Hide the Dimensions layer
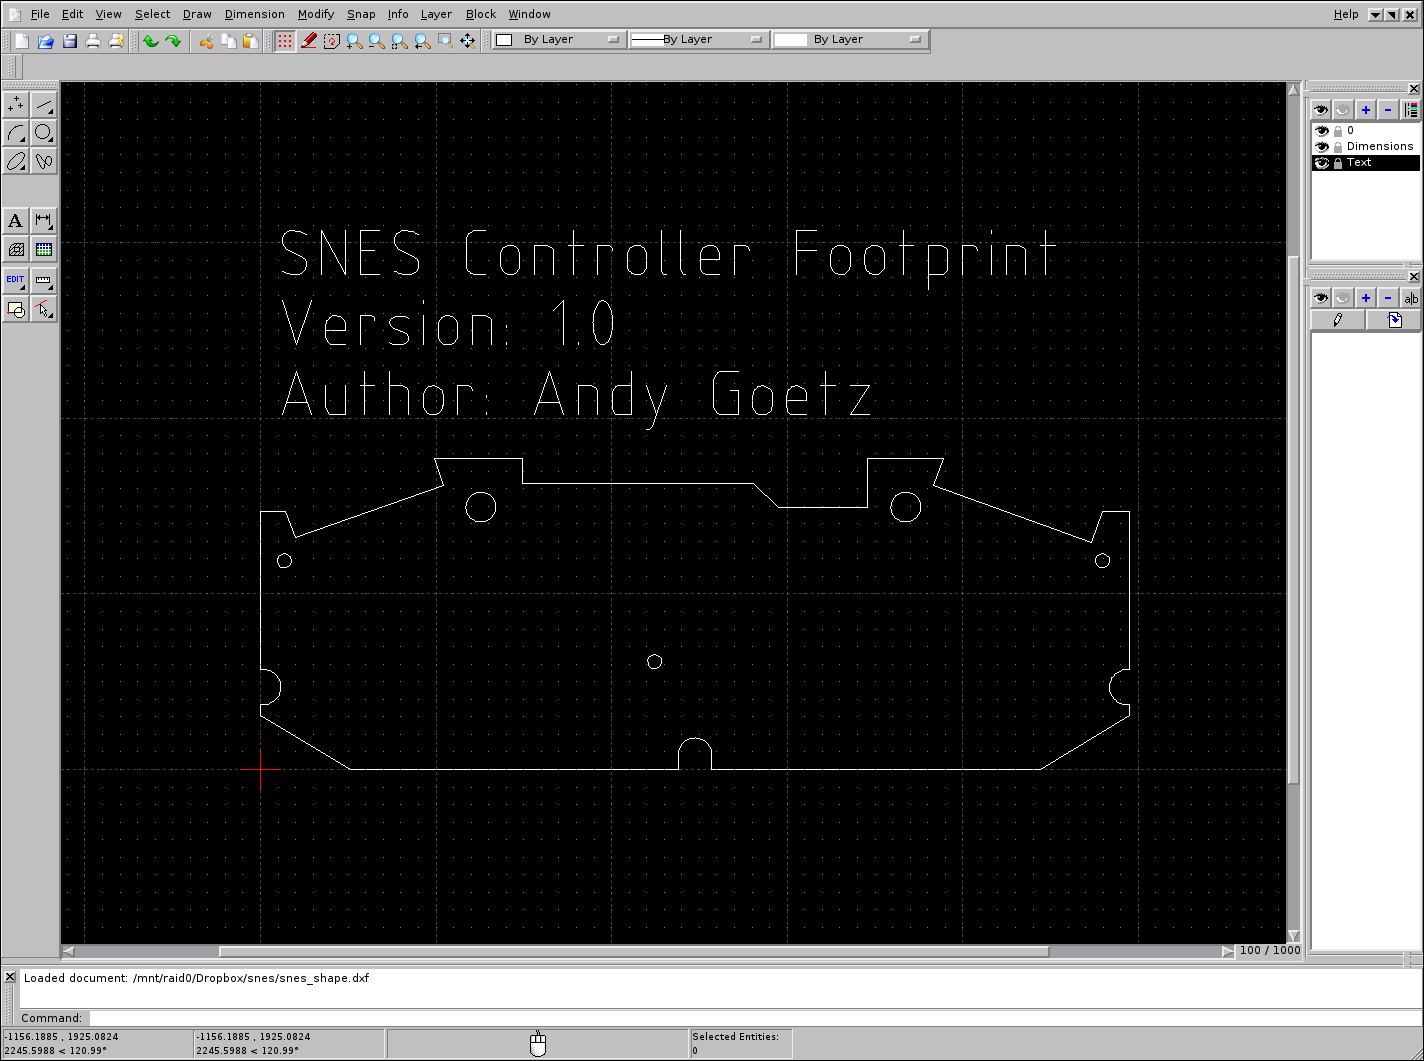 pos(1322,146)
